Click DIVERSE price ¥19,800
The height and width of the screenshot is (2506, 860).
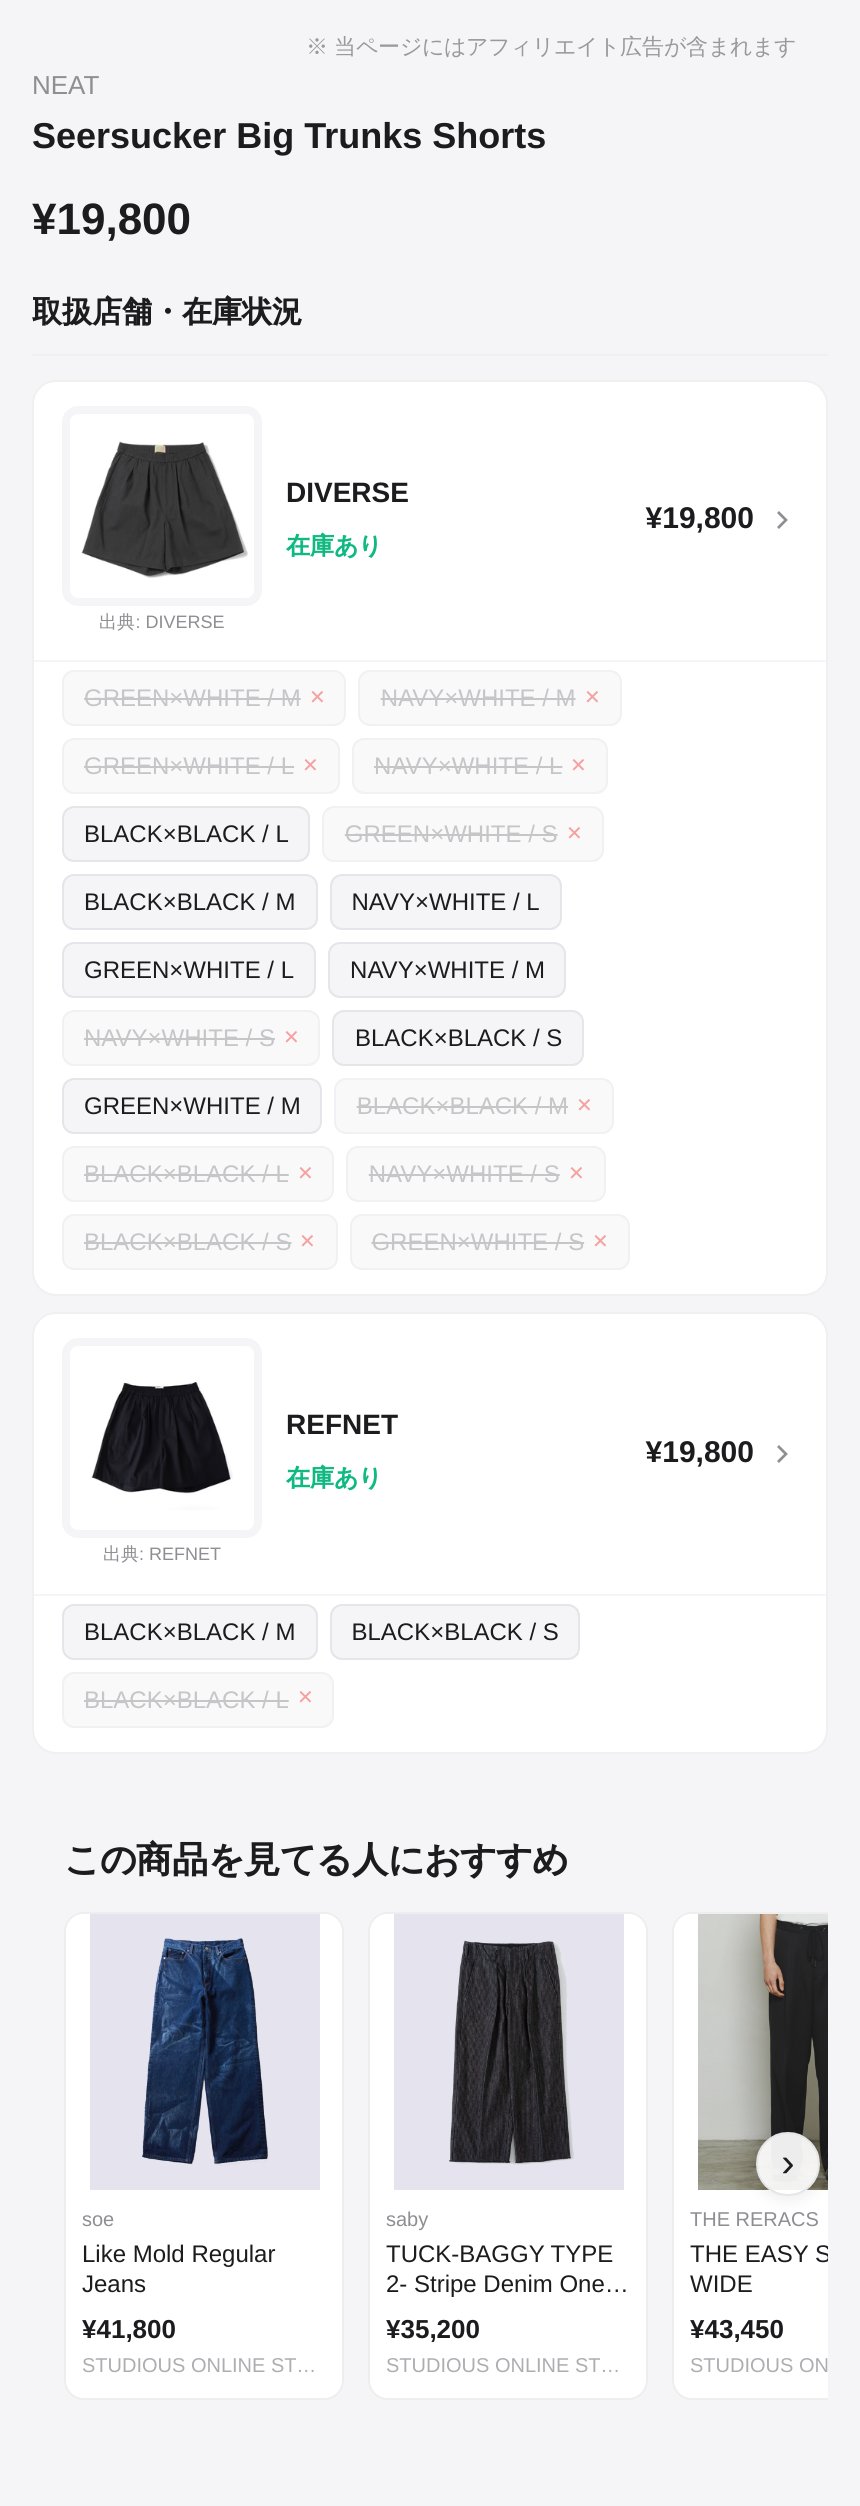tap(699, 518)
